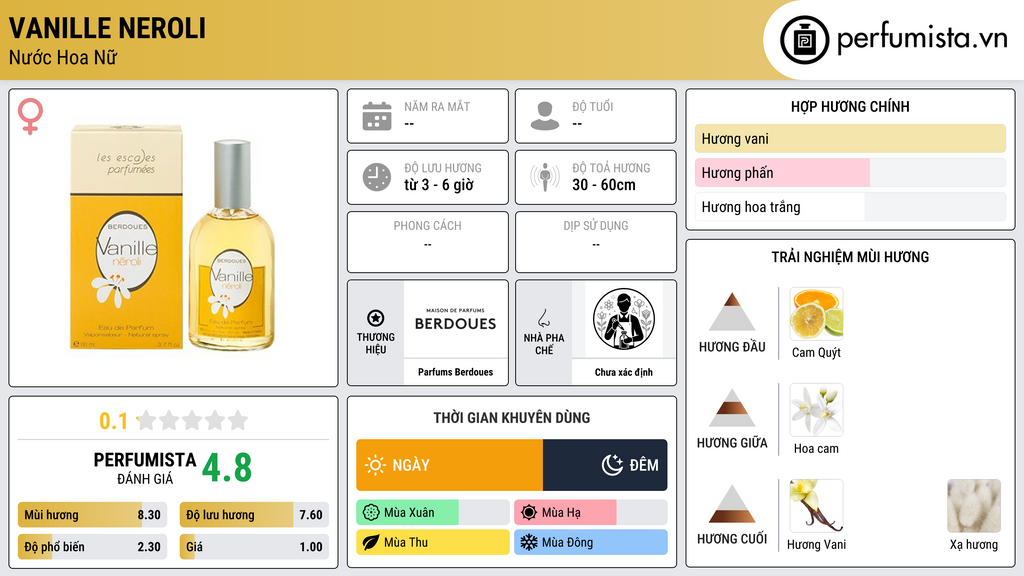This screenshot has height=576, width=1024.
Task: Click the Phong Cách style box
Action: (x=428, y=242)
